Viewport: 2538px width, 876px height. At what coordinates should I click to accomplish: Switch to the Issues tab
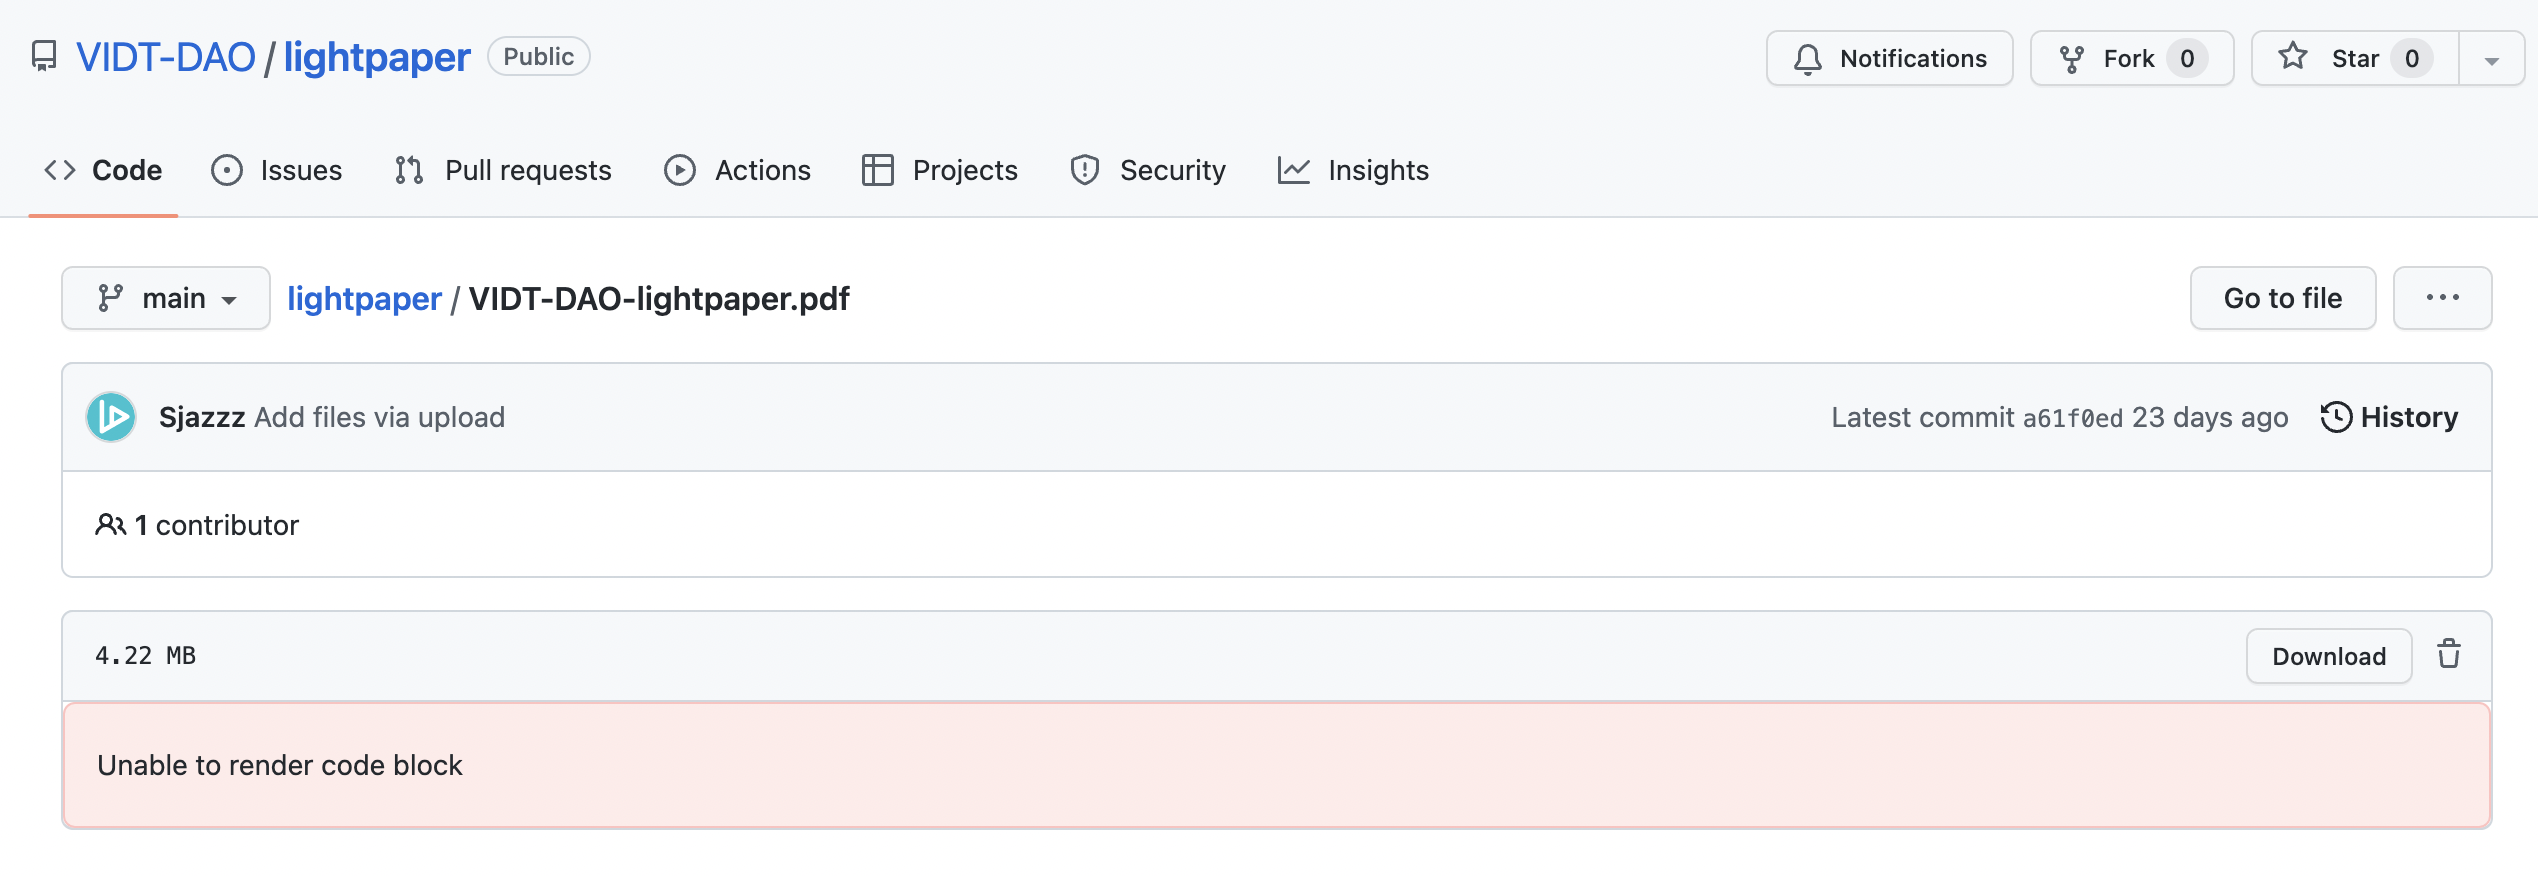[277, 171]
